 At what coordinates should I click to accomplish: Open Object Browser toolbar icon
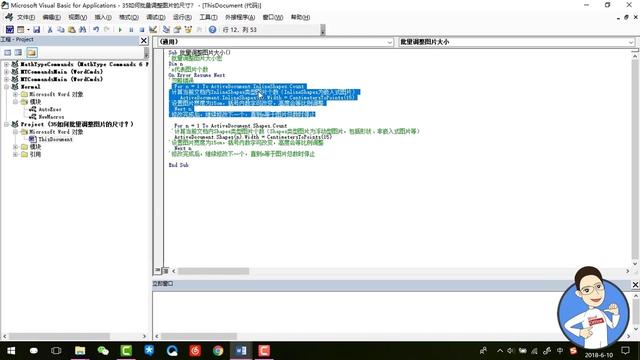188,29
